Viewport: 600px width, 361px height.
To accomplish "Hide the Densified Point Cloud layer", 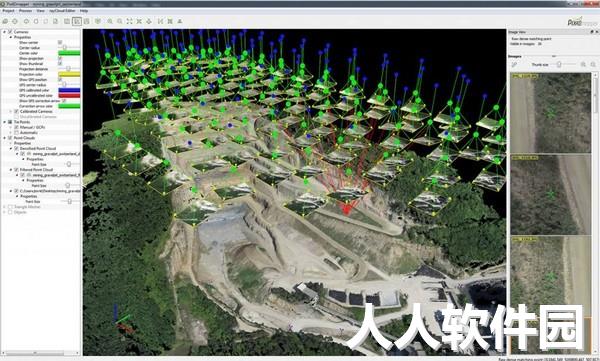I will click(16, 148).
